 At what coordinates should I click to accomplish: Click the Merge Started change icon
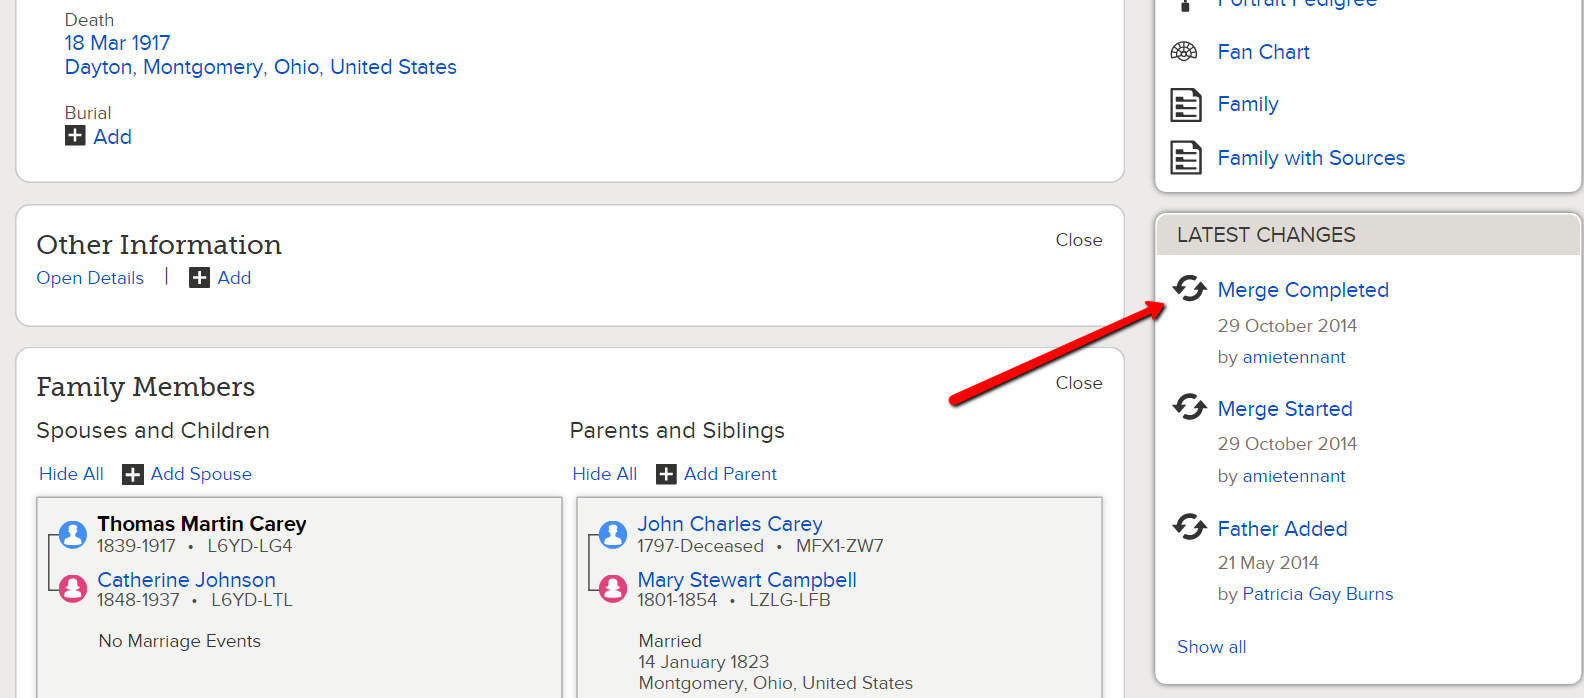(1189, 408)
